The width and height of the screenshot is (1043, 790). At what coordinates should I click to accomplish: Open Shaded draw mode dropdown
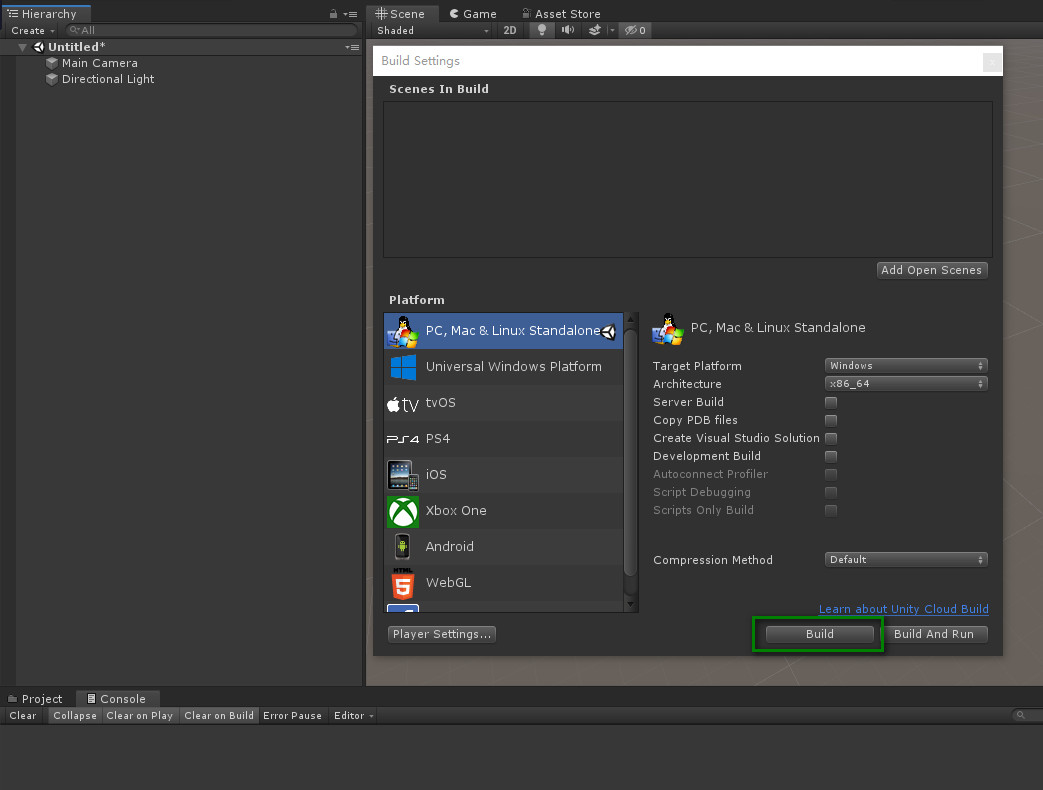(432, 31)
